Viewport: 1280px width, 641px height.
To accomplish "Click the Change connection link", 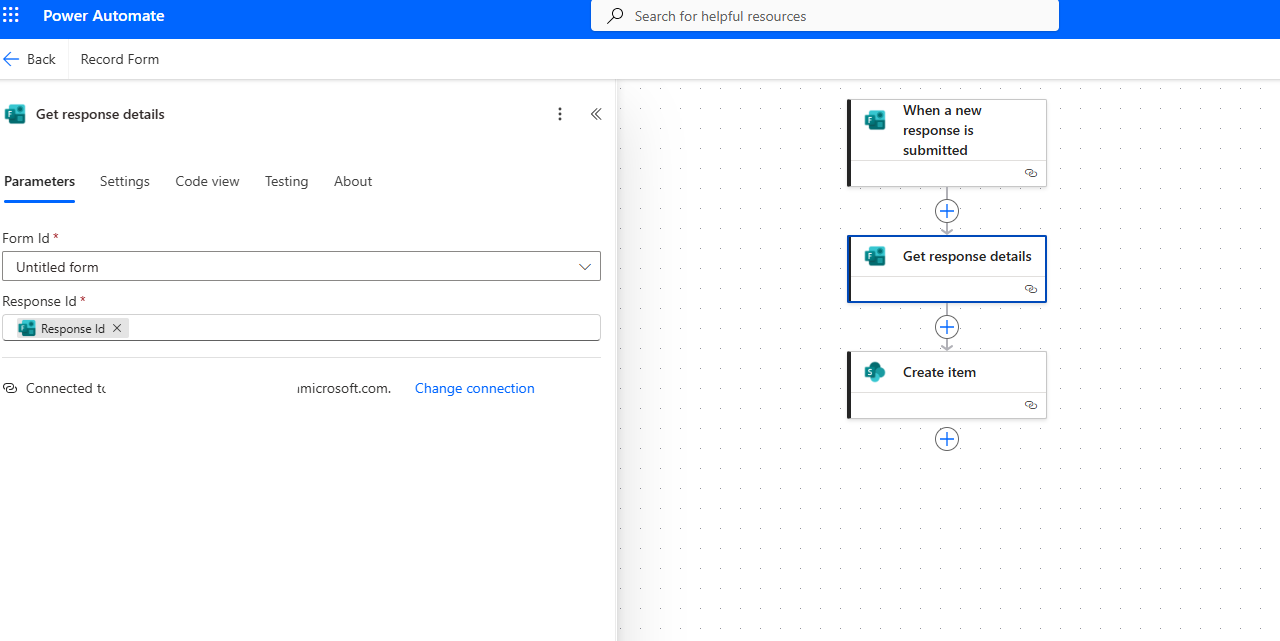I will tap(474, 388).
